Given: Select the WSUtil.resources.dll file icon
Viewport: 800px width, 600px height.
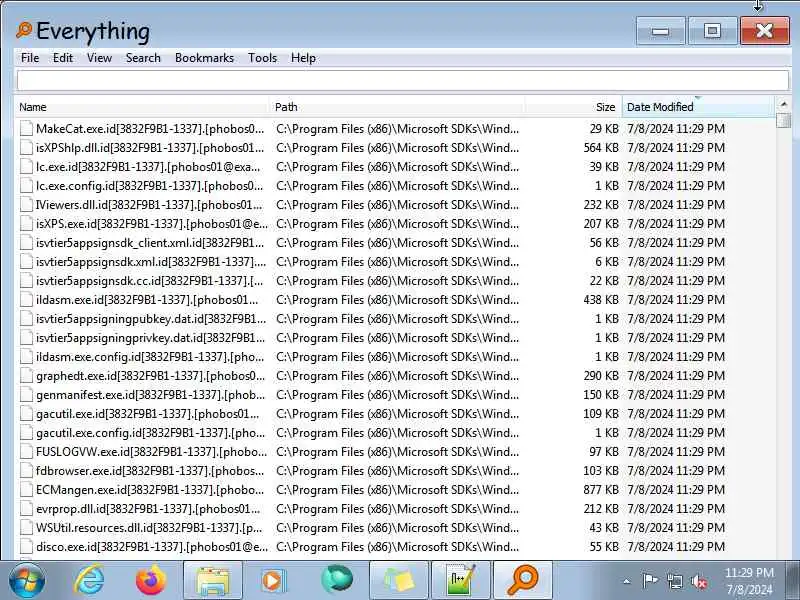Looking at the screenshot, I should pos(26,528).
